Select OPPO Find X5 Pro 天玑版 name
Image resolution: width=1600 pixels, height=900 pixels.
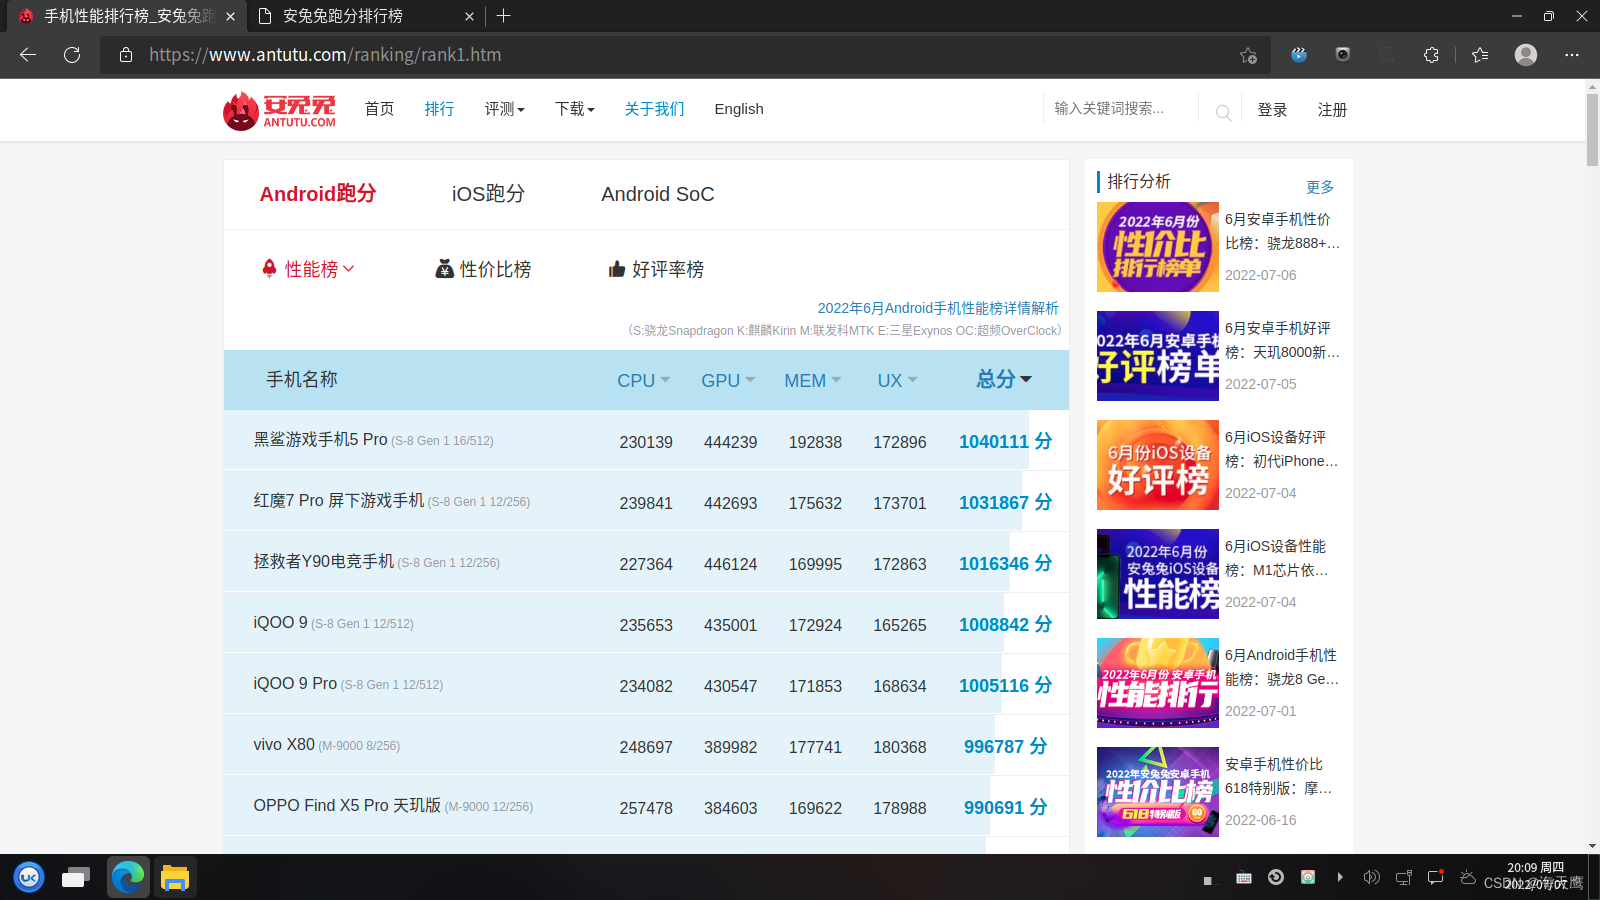(x=347, y=806)
